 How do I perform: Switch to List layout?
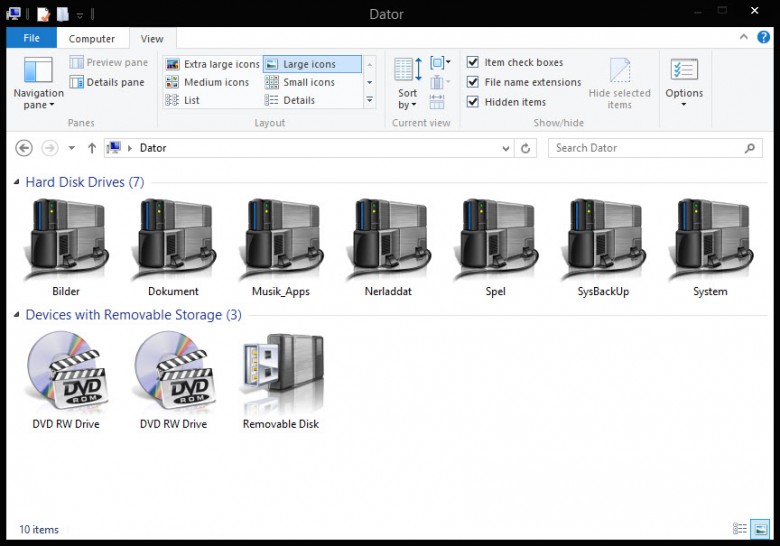[x=183, y=100]
